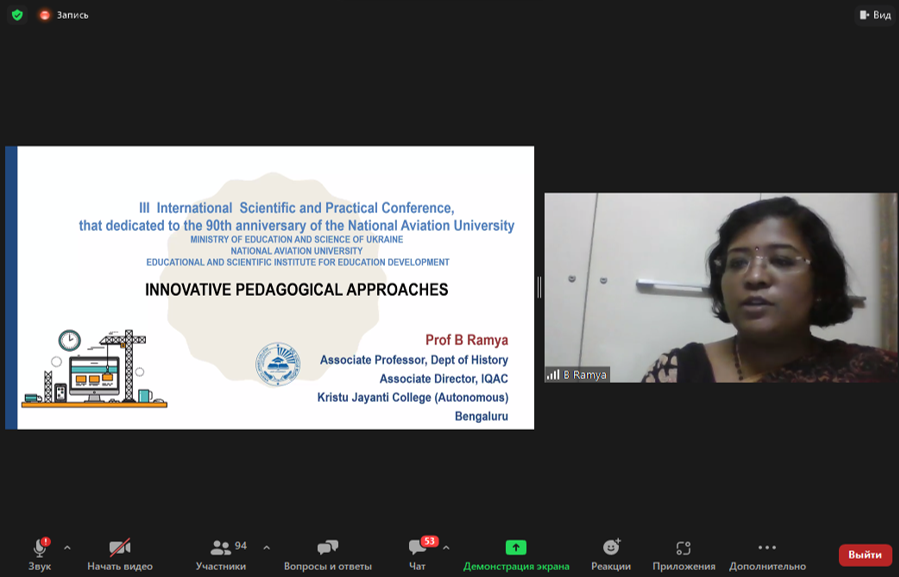The image size is (899, 577).
Task: Click the shared presentation slide
Action: 270,288
